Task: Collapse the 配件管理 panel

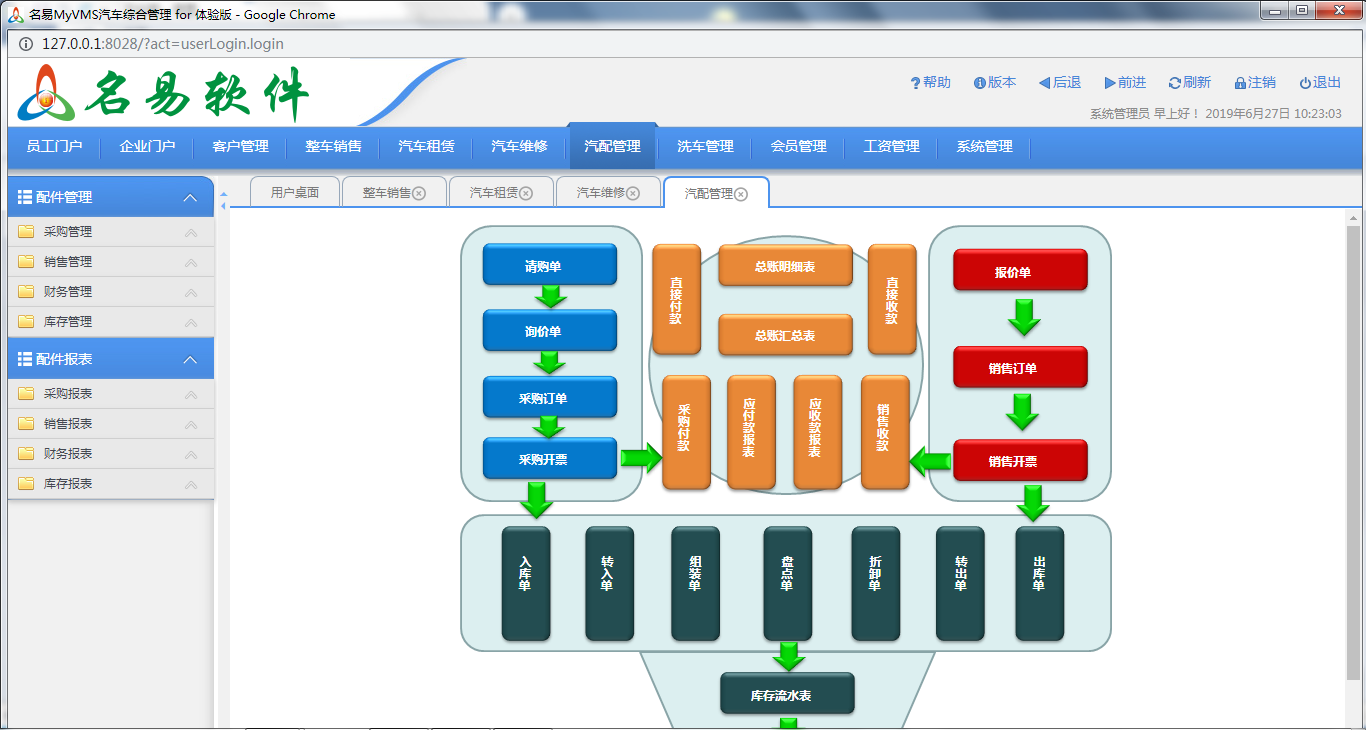Action: 190,198
